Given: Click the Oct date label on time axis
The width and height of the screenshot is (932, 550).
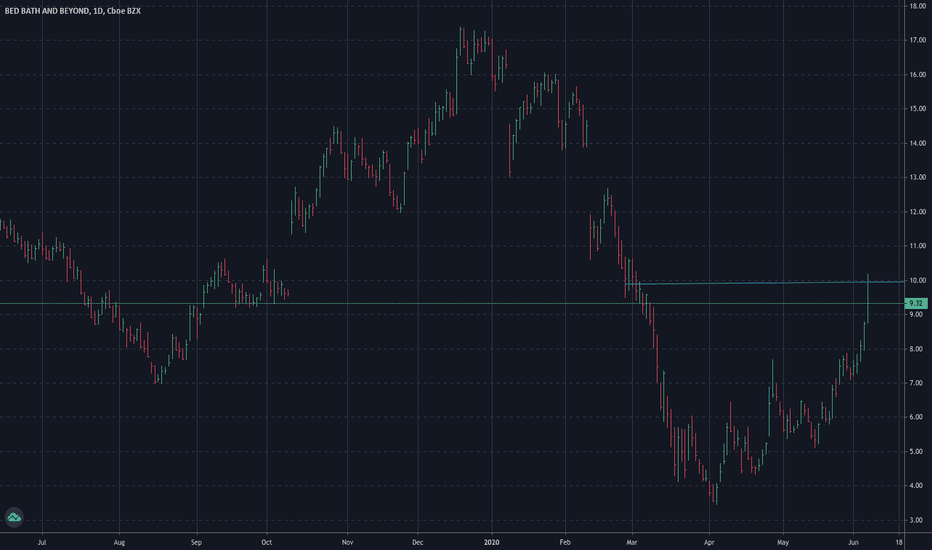Looking at the screenshot, I should (x=266, y=542).
